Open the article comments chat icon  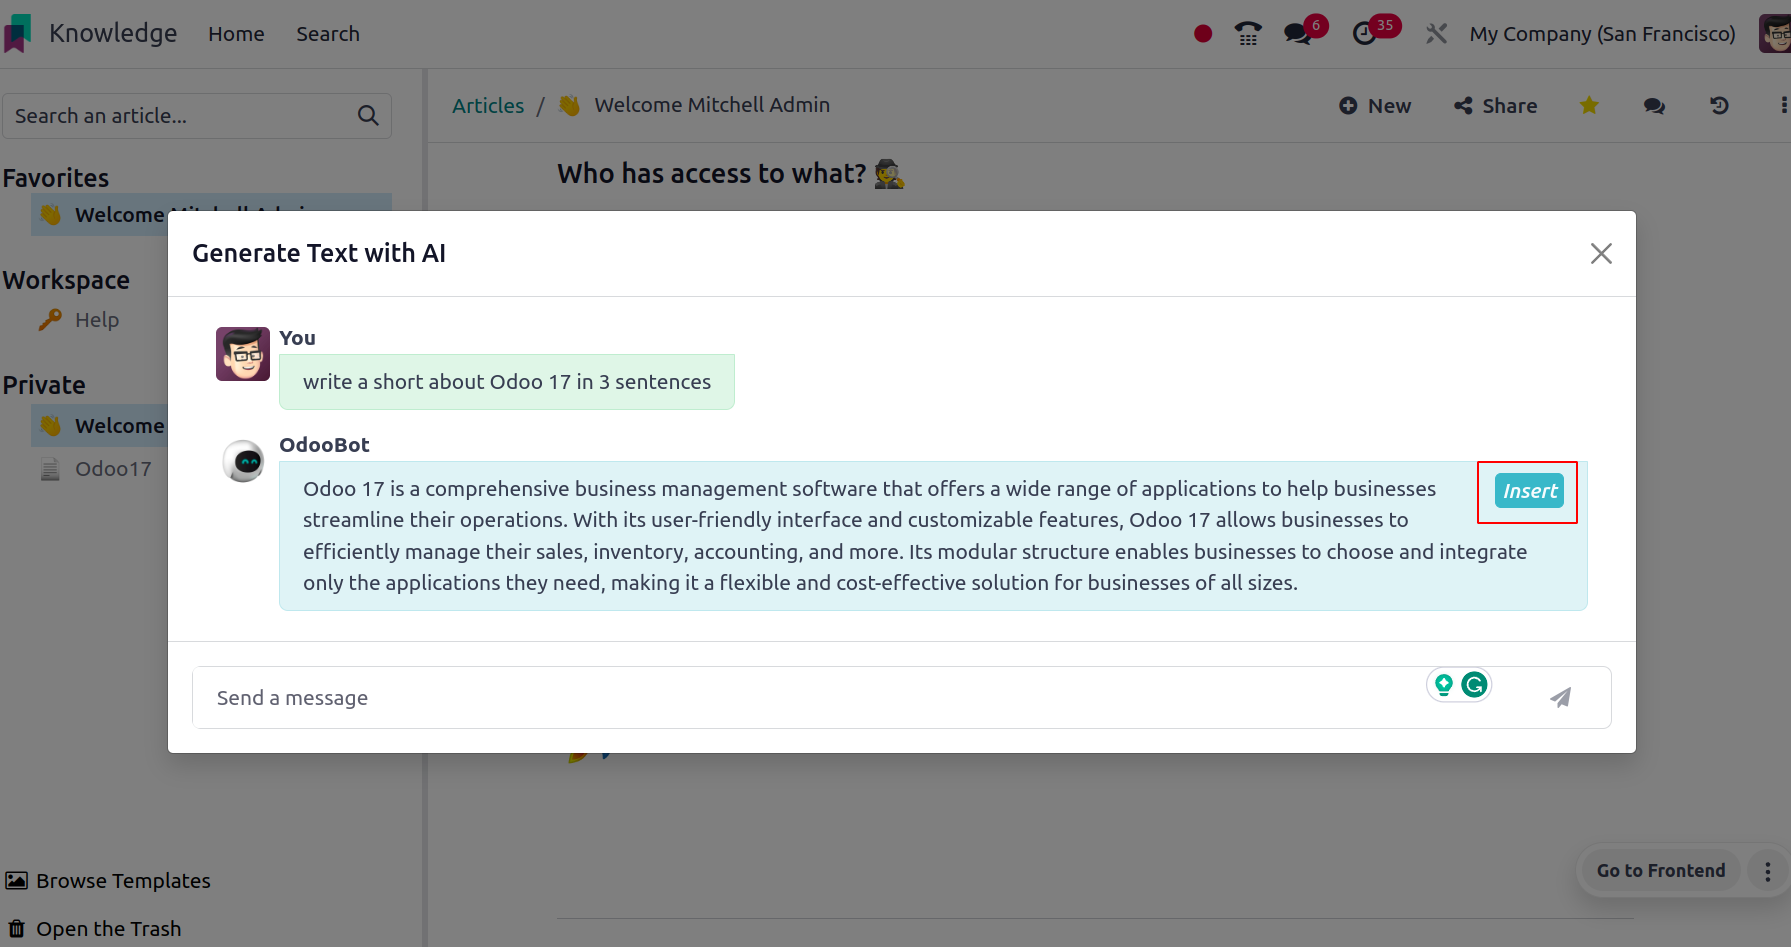[1654, 105]
